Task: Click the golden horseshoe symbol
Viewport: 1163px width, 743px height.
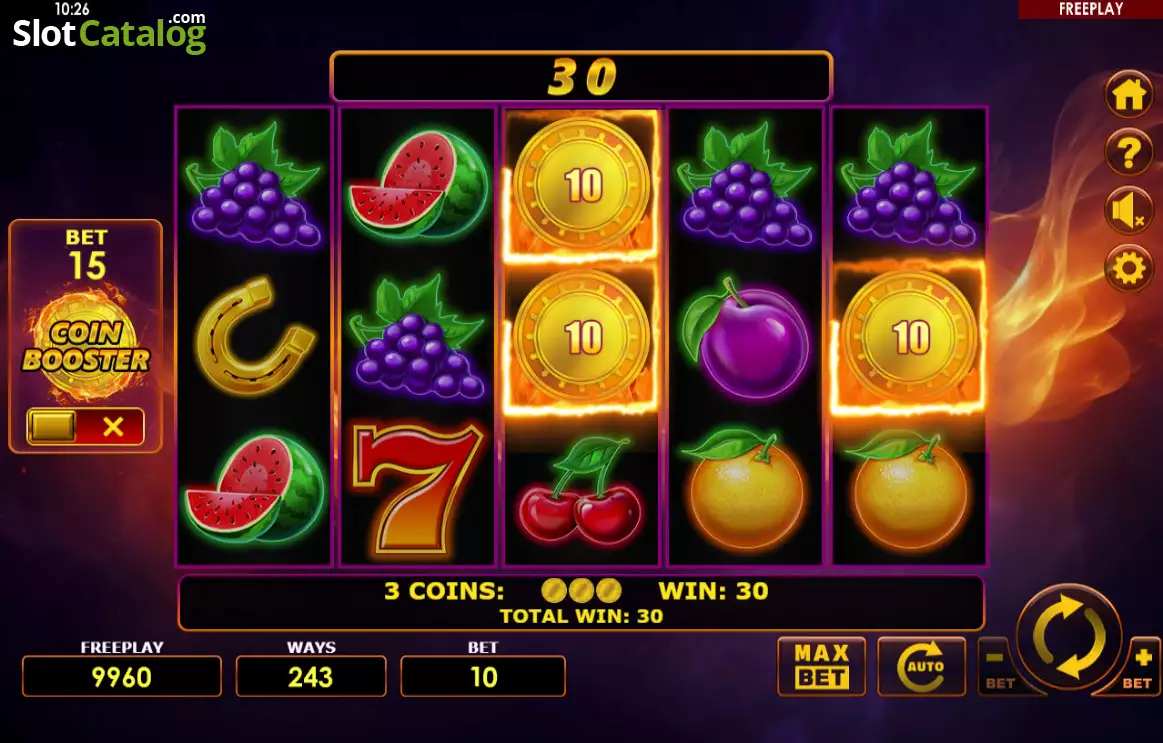Action: [x=254, y=335]
